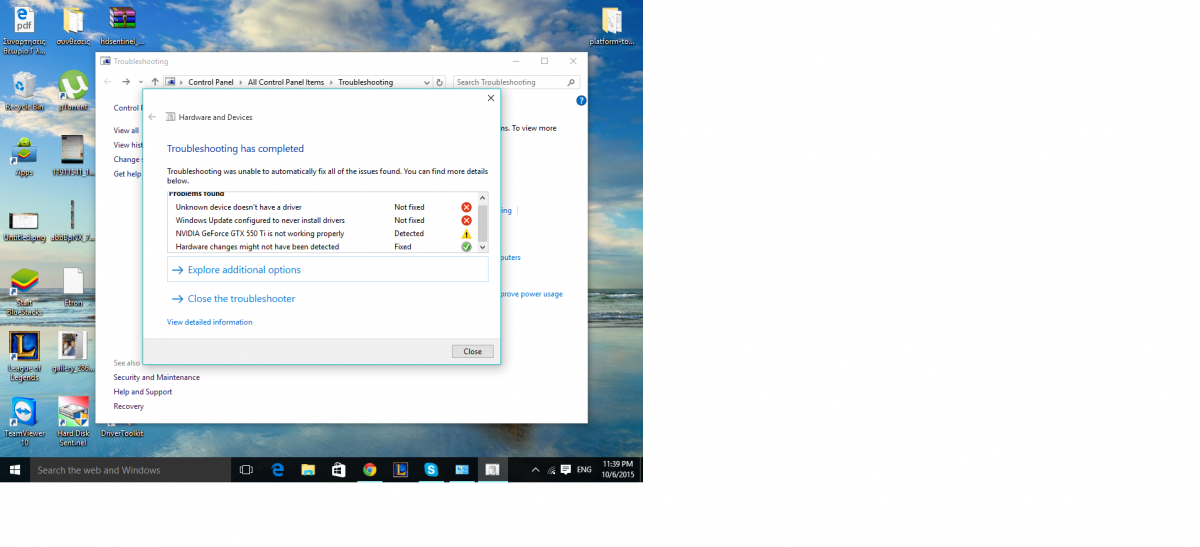Click in the Search Troubleshooting field
This screenshot has height=547, width=1200.
[516, 82]
